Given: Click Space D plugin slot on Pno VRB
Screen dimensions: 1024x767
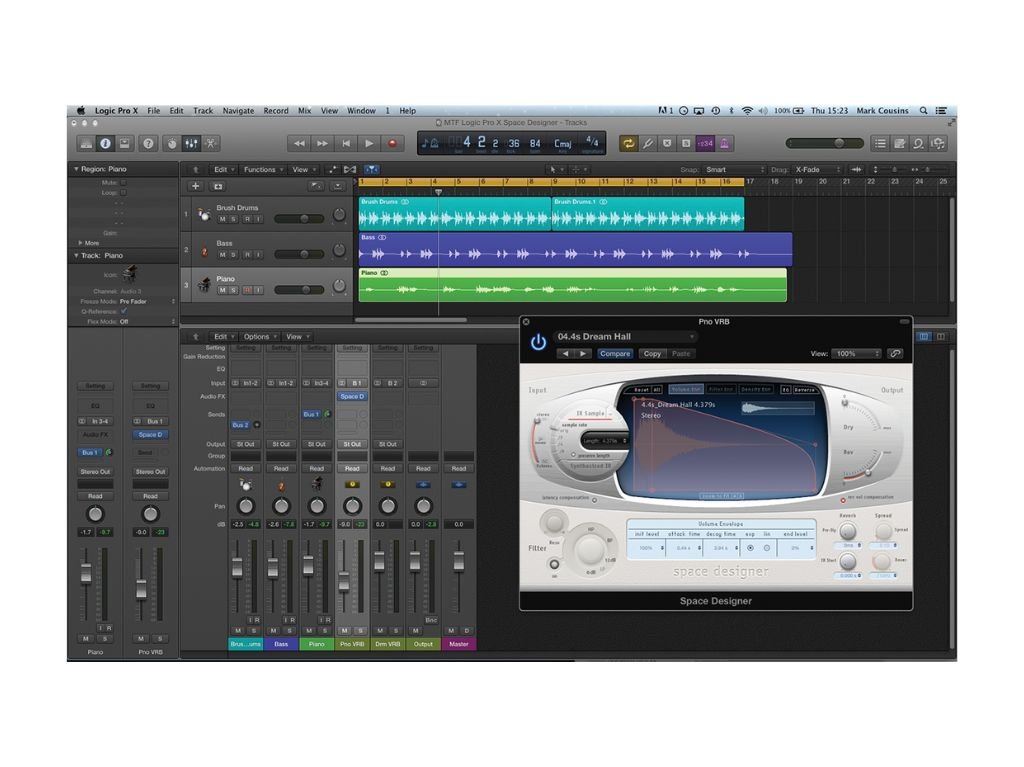Looking at the screenshot, I should (x=352, y=397).
